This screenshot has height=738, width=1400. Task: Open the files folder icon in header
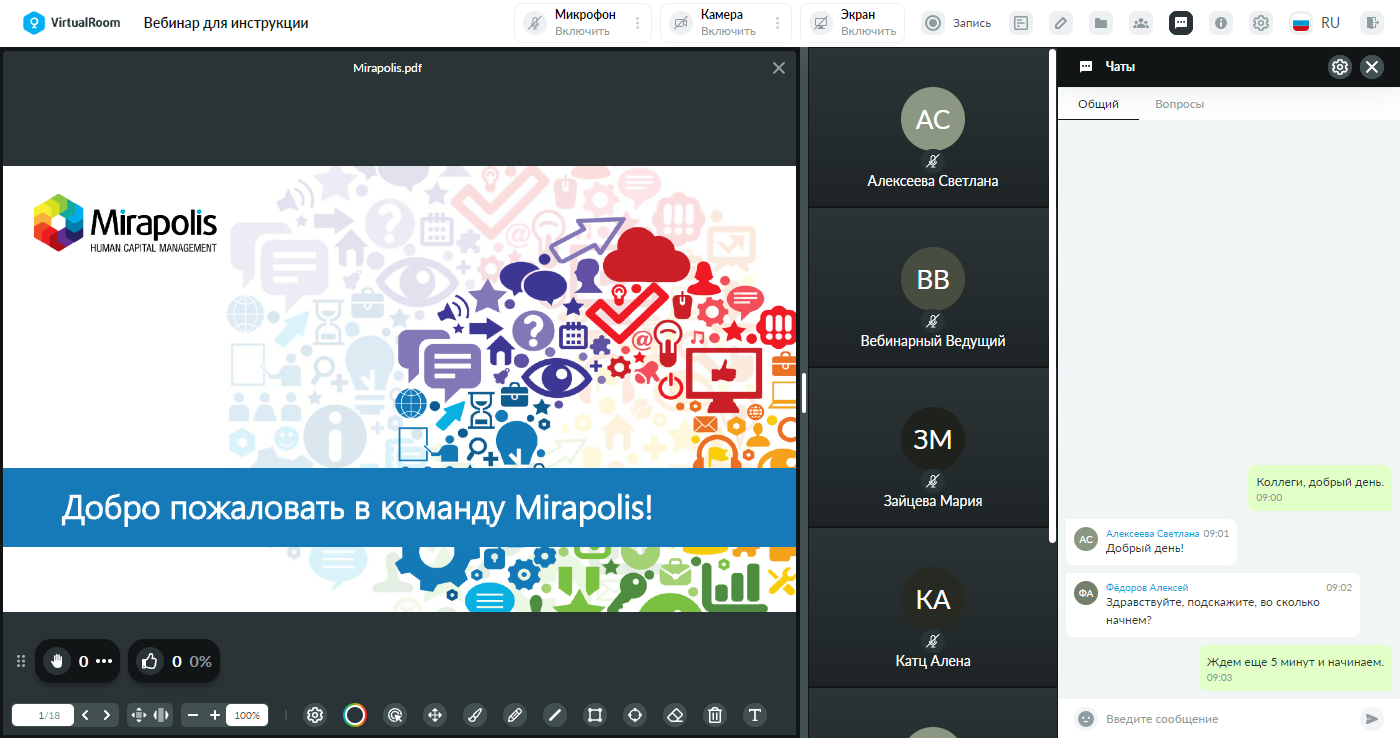[1101, 23]
